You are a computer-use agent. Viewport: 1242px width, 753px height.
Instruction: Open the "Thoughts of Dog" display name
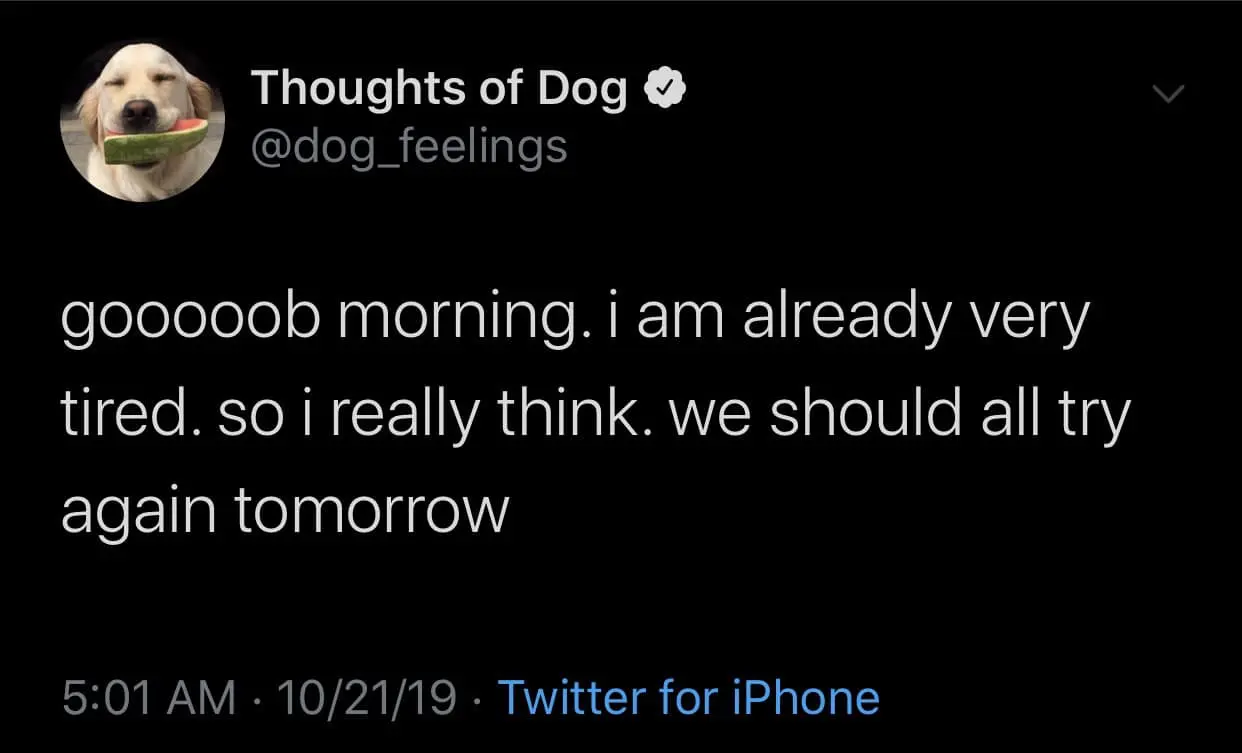[440, 90]
